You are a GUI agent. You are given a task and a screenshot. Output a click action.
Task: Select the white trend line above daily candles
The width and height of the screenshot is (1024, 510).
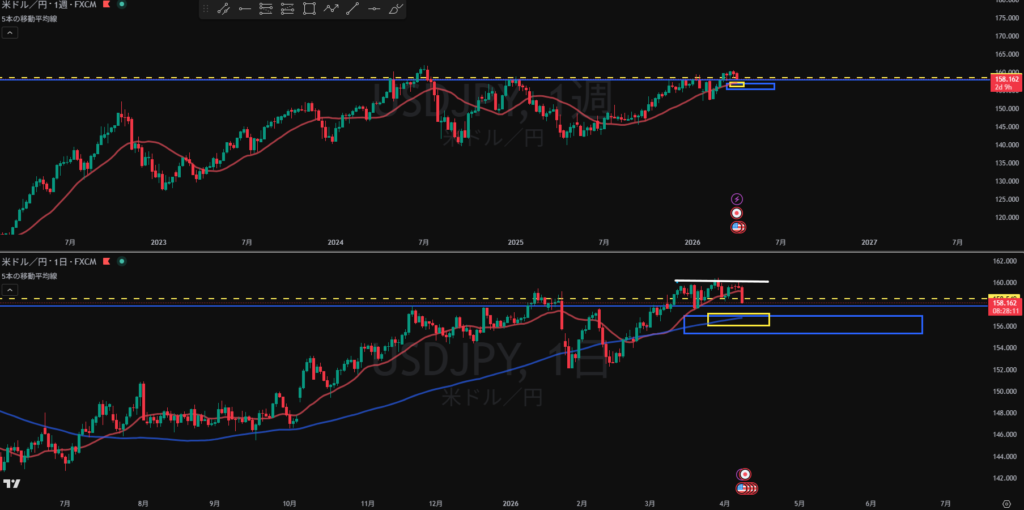coord(720,280)
